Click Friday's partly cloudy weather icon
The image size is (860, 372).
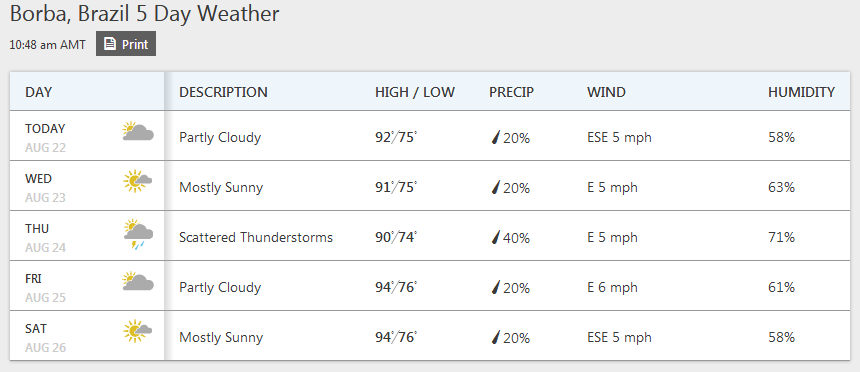[x=138, y=281]
